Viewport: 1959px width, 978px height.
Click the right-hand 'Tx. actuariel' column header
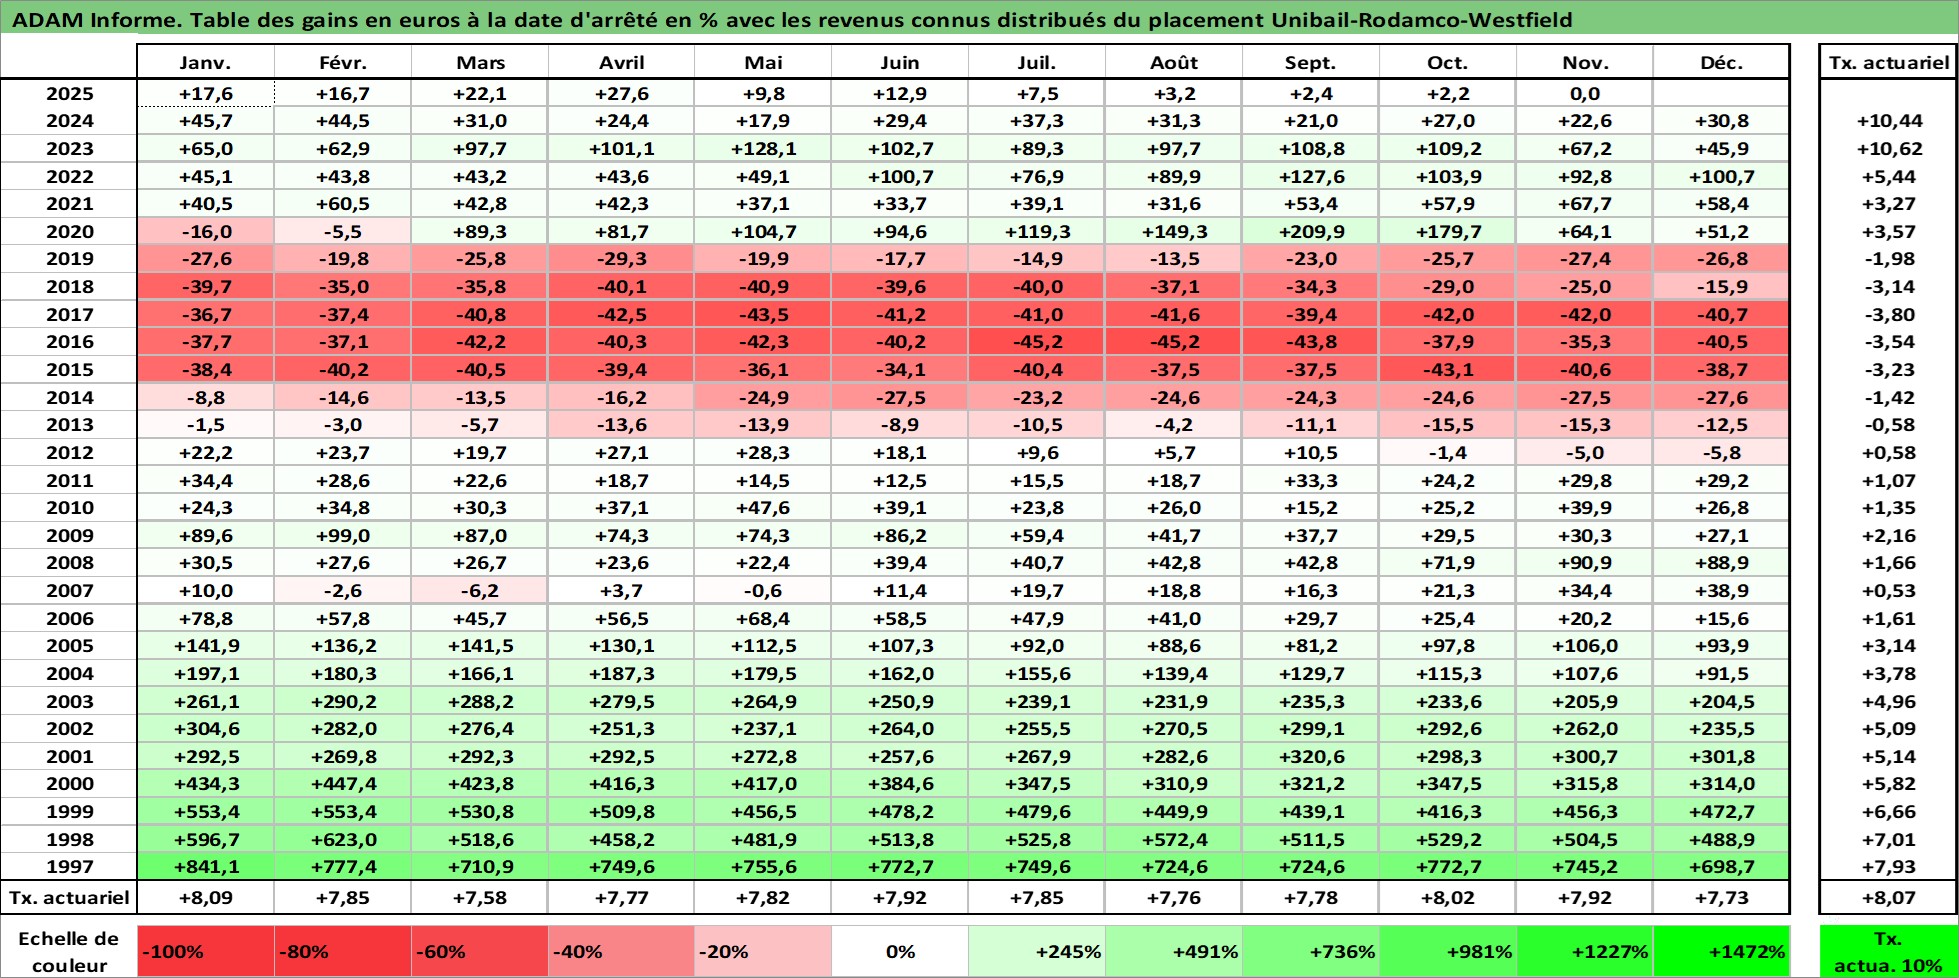(x=1888, y=62)
